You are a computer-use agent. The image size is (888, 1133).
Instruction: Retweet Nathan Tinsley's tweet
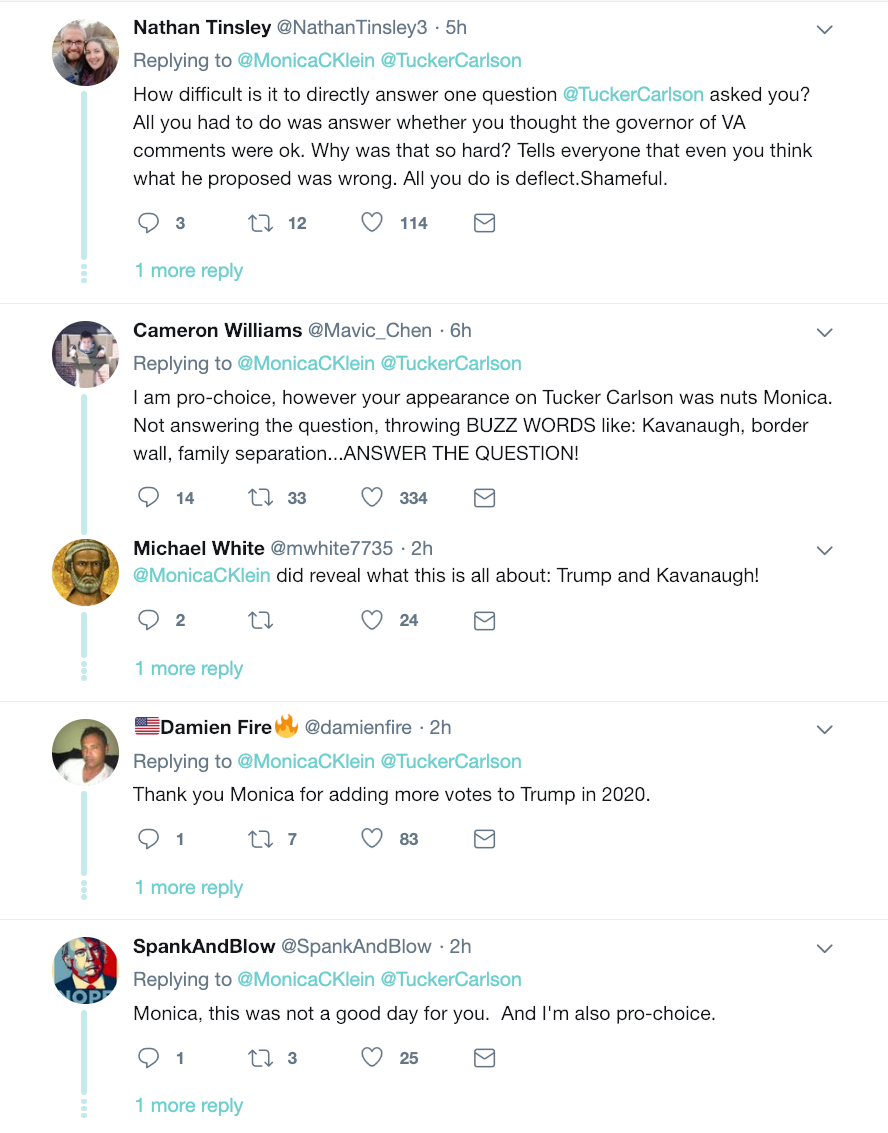[x=260, y=223]
